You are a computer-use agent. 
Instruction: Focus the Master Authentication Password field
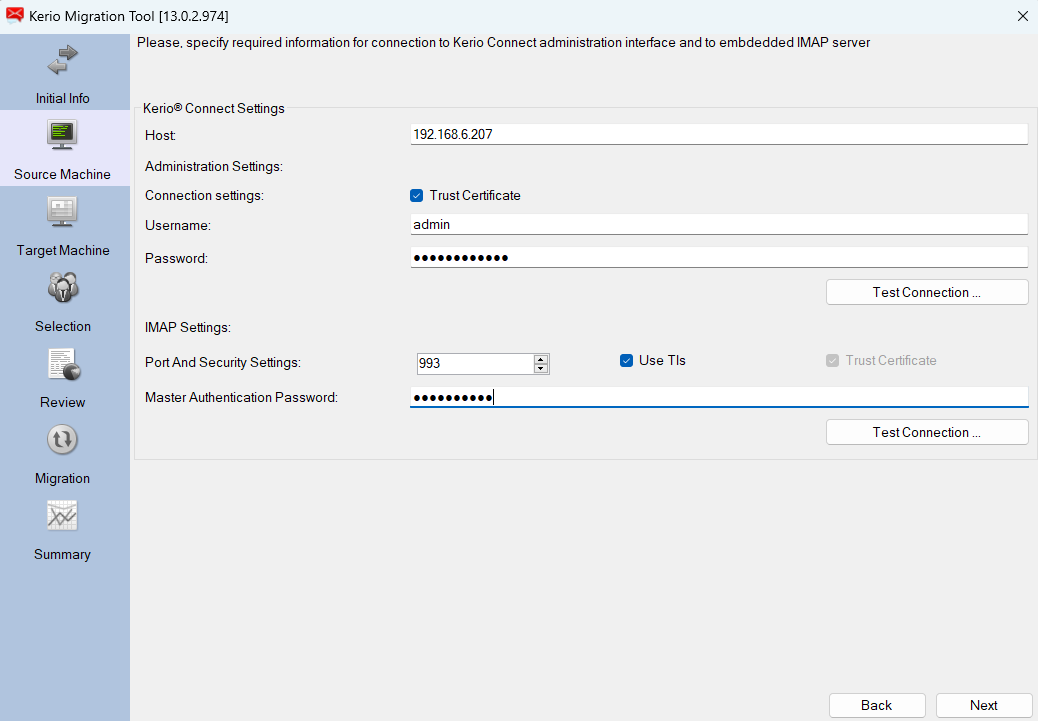click(x=719, y=397)
